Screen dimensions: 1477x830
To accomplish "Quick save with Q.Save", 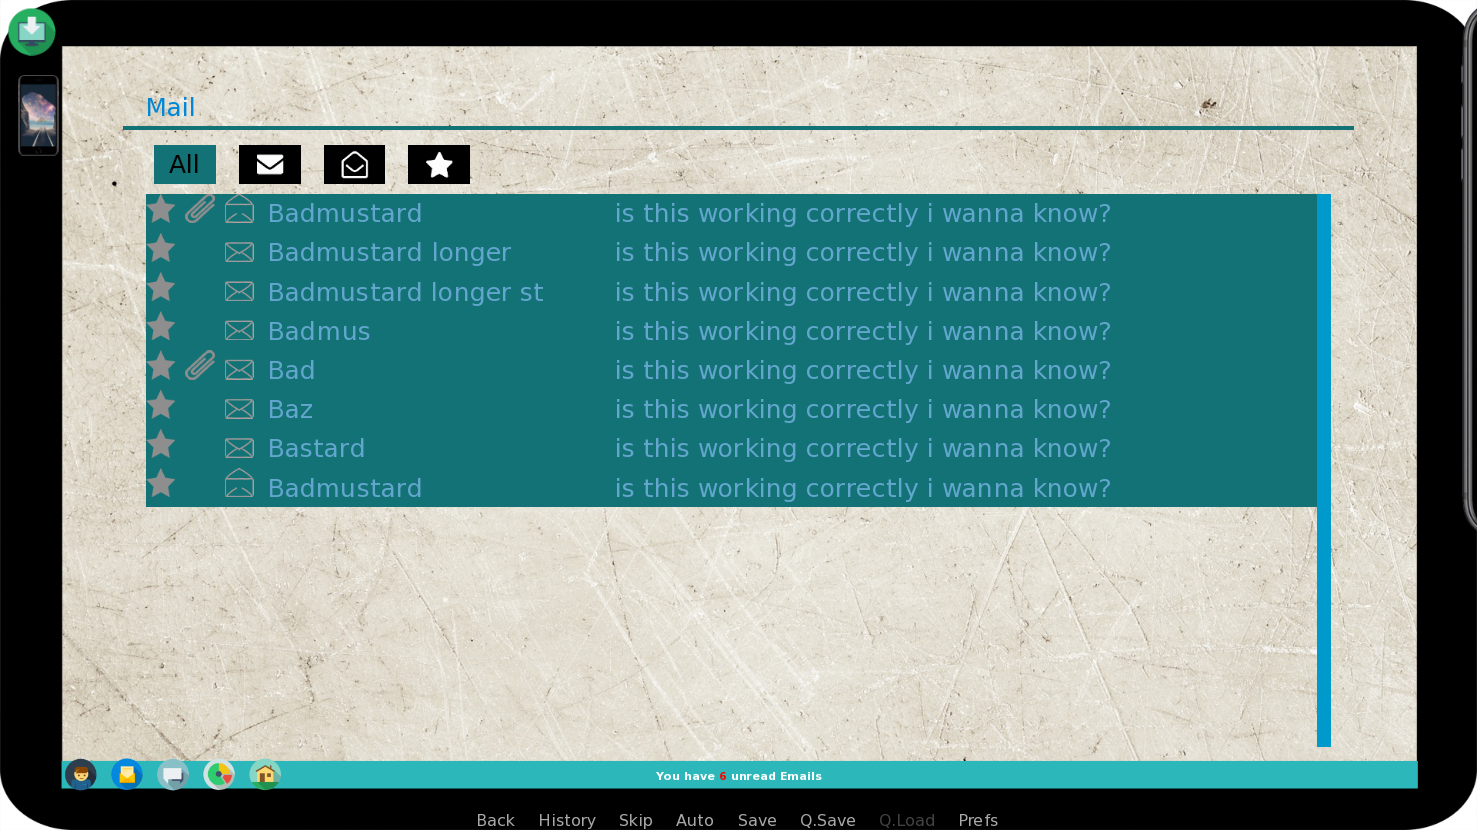I will click(828, 820).
